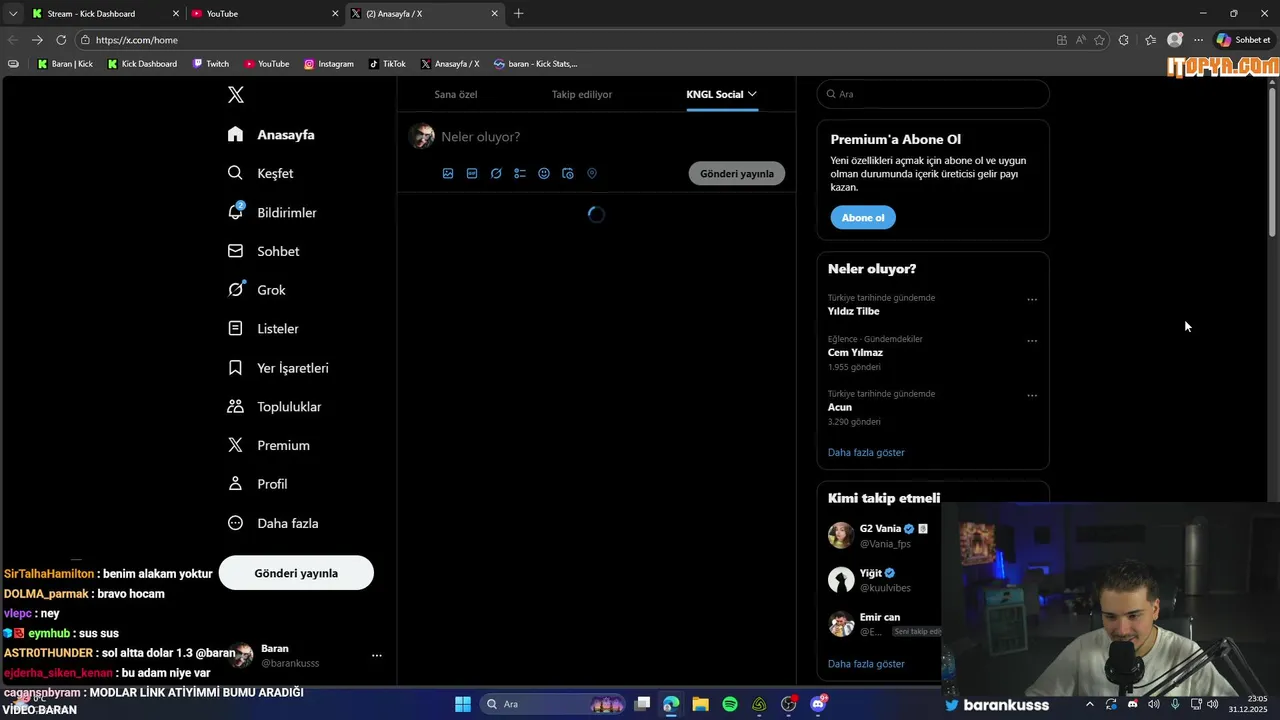Click Daha fazla göster under follow suggestions
The width and height of the screenshot is (1280, 720).
click(866, 663)
